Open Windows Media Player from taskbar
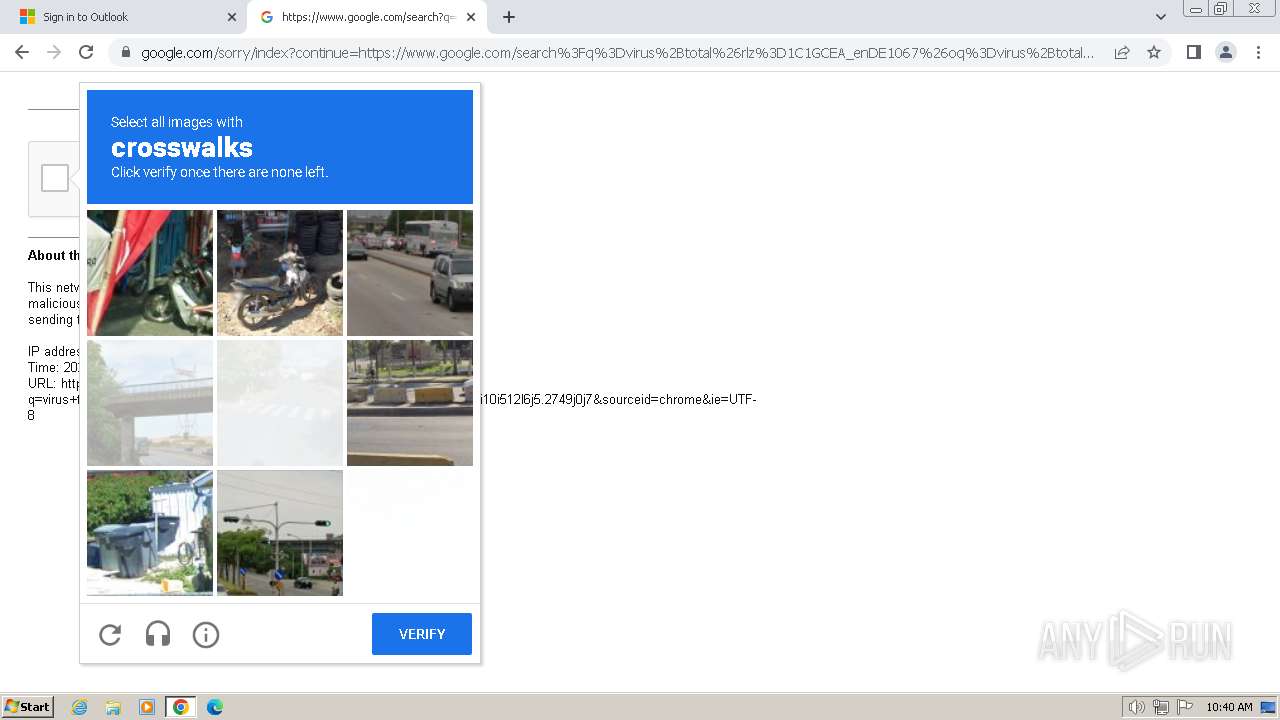Viewport: 1280px width, 720px height. (x=147, y=707)
